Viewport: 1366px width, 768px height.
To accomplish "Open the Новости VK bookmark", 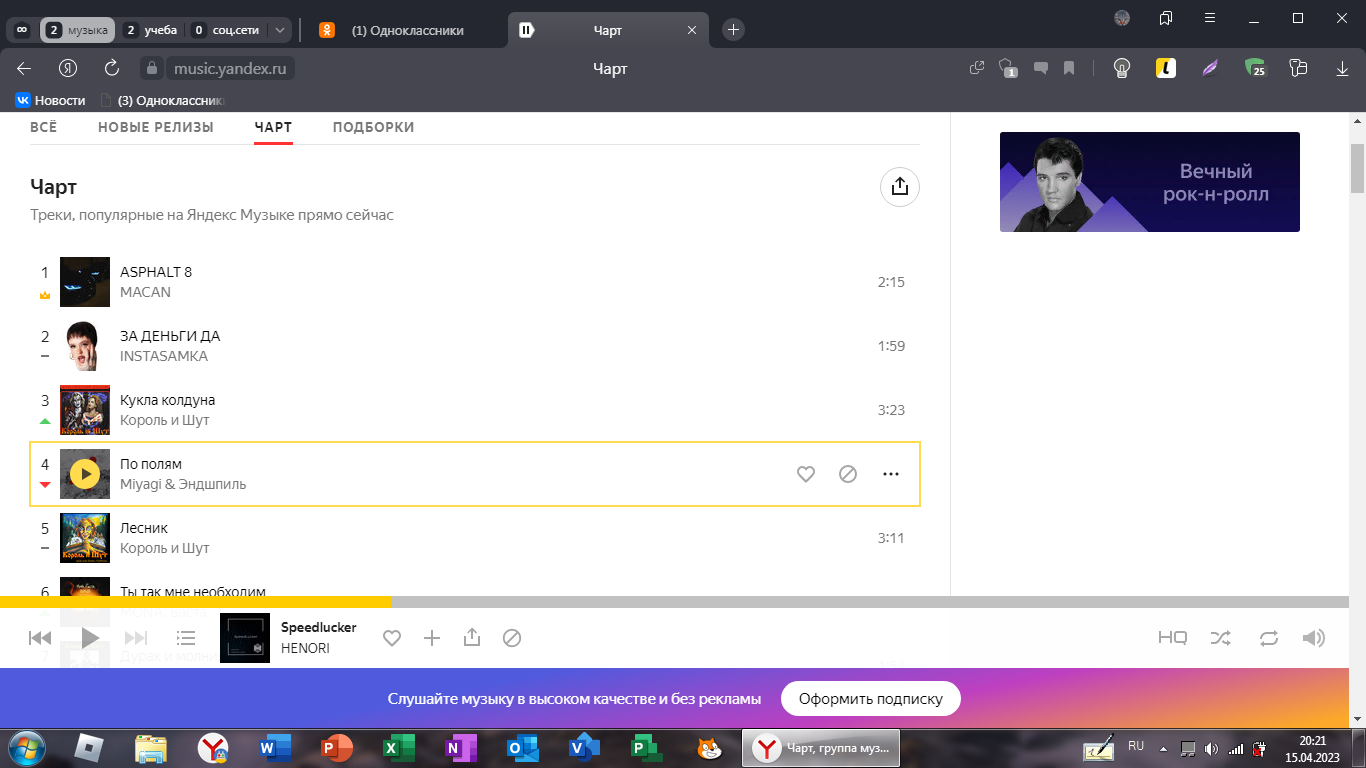I will (x=50, y=100).
